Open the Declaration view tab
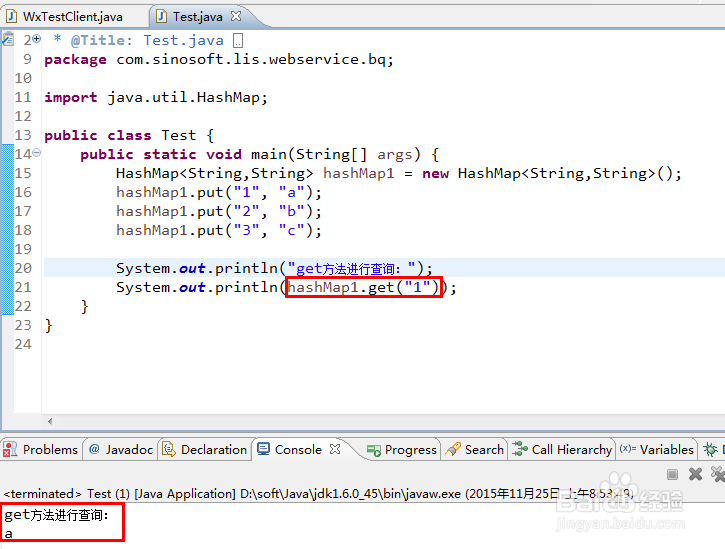Viewport: 725px width, 549px height. coord(205,449)
